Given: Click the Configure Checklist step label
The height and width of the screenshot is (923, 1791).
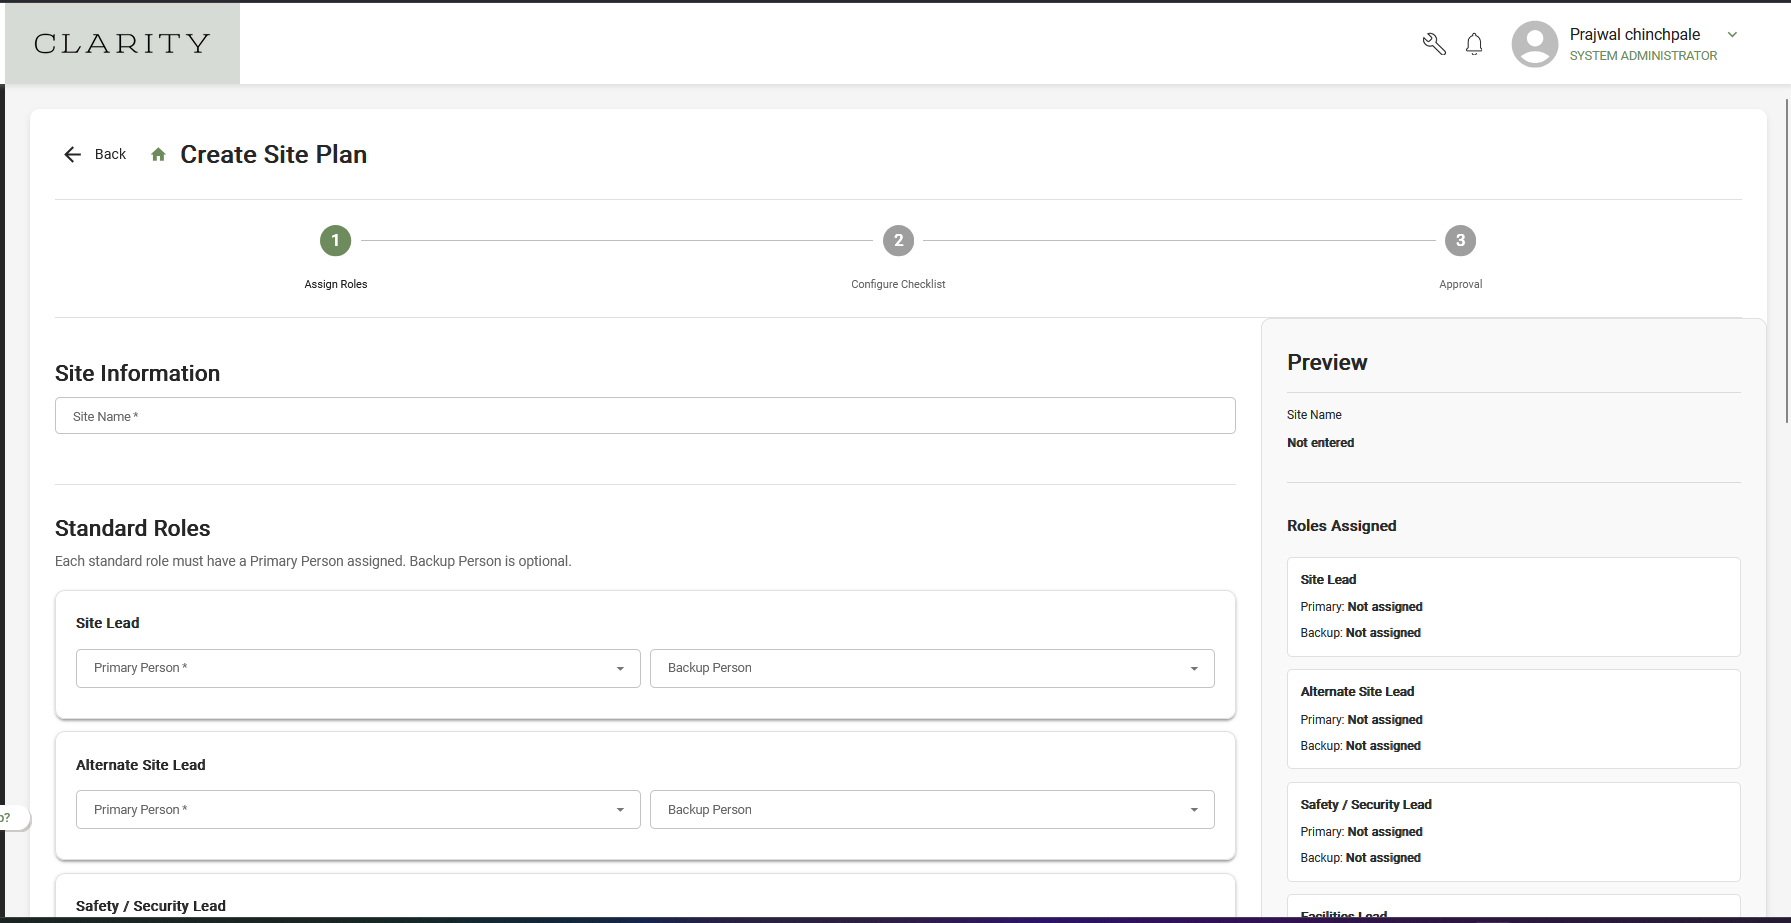Looking at the screenshot, I should (898, 284).
